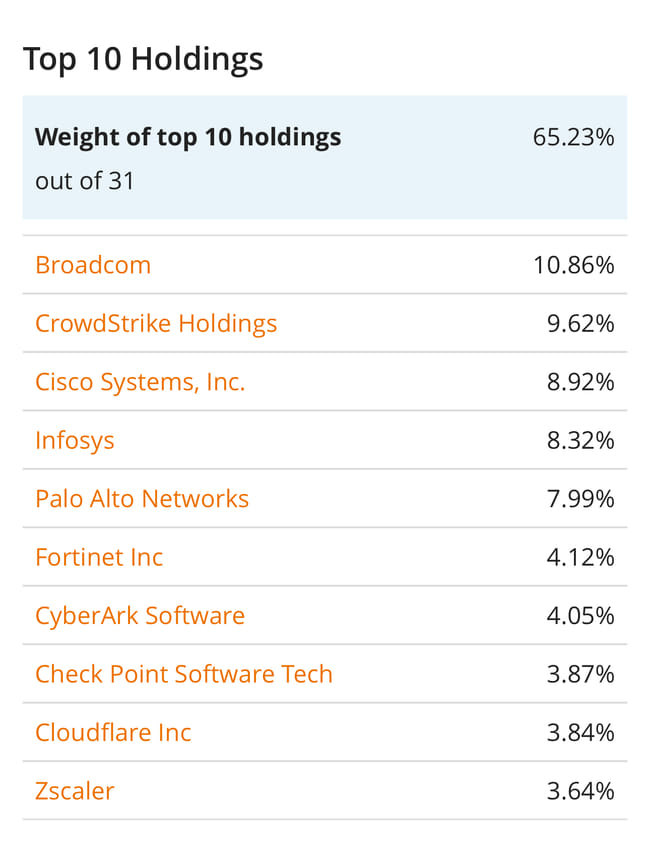Click the Top 10 Holdings heading

click(143, 59)
